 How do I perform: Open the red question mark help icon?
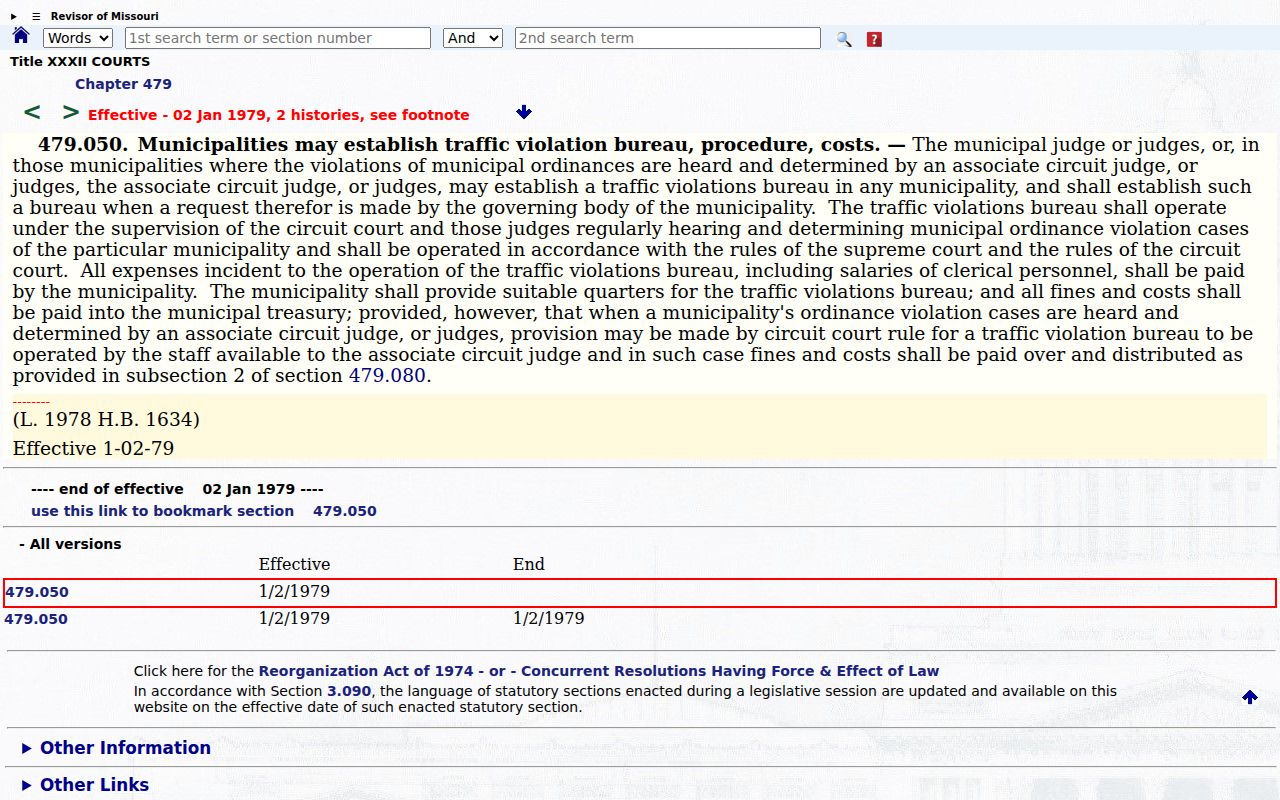tap(874, 39)
